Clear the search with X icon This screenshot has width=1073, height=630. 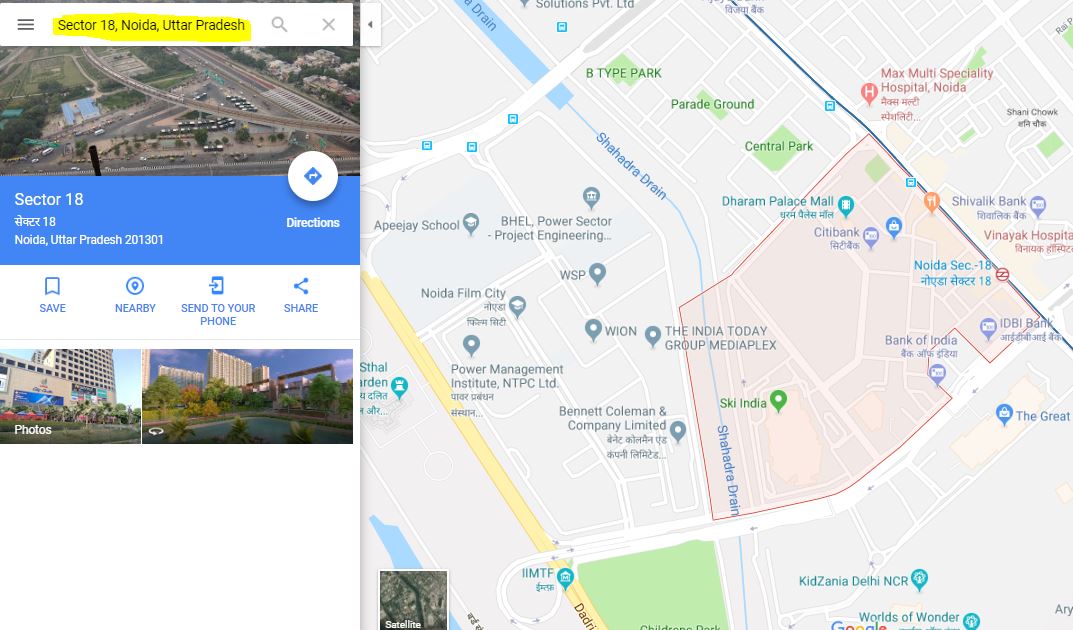pos(328,25)
